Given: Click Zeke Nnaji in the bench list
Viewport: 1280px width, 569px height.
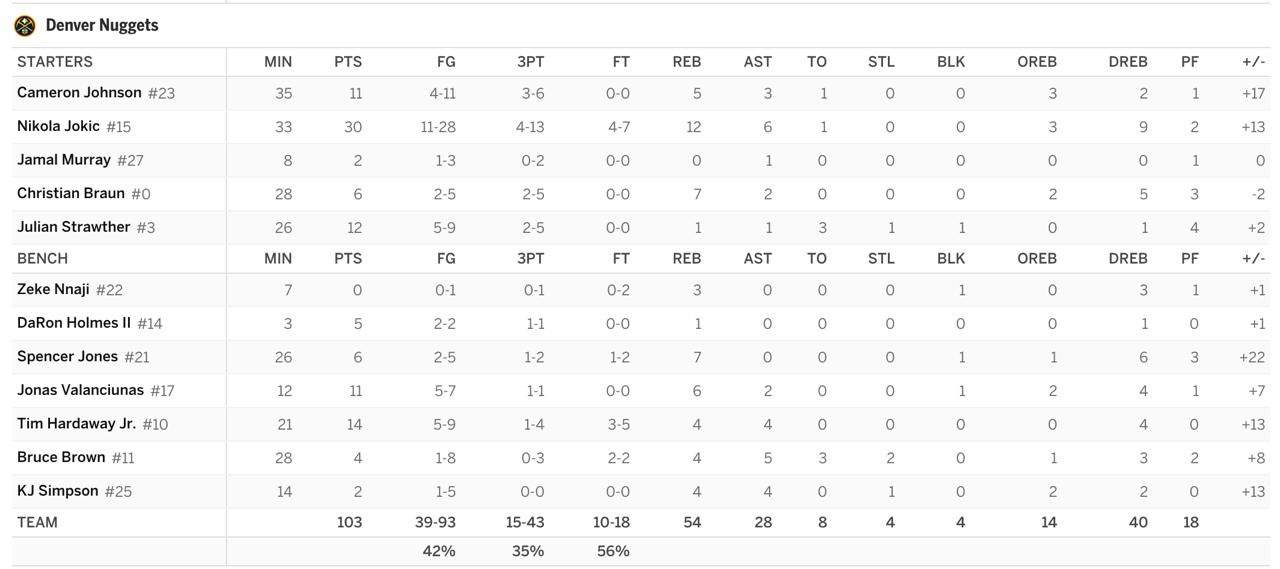Looking at the screenshot, I should coord(53,290).
